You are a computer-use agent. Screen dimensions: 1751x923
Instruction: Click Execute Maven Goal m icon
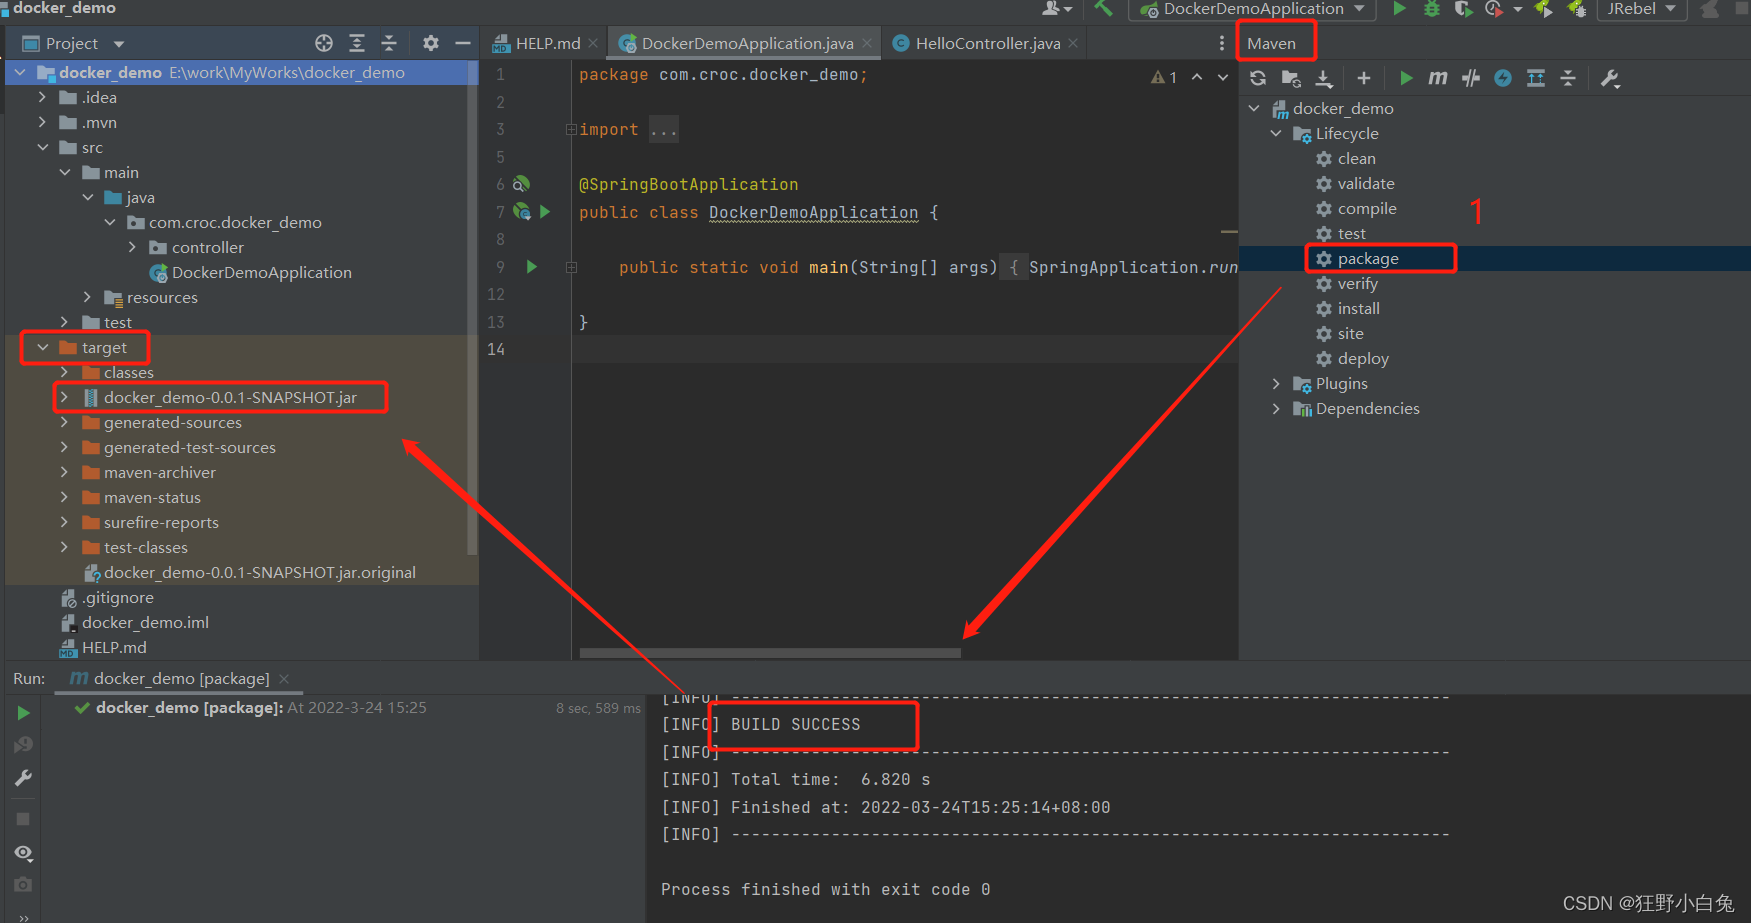coord(1438,78)
